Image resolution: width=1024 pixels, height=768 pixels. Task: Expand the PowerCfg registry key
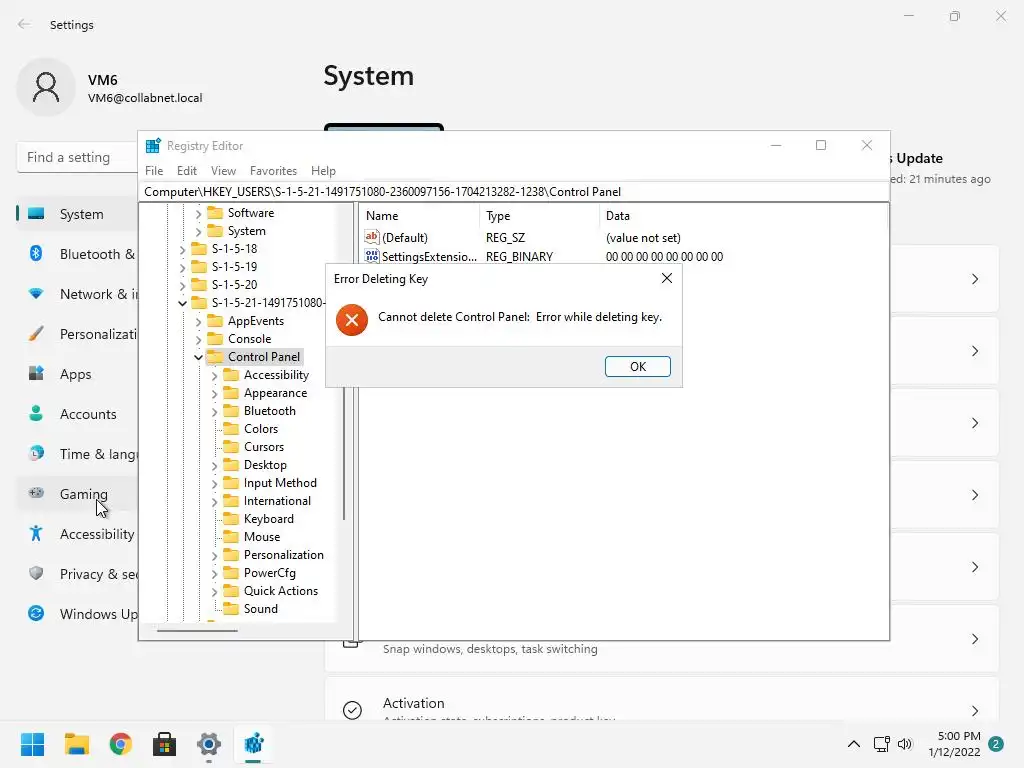pyautogui.click(x=214, y=573)
